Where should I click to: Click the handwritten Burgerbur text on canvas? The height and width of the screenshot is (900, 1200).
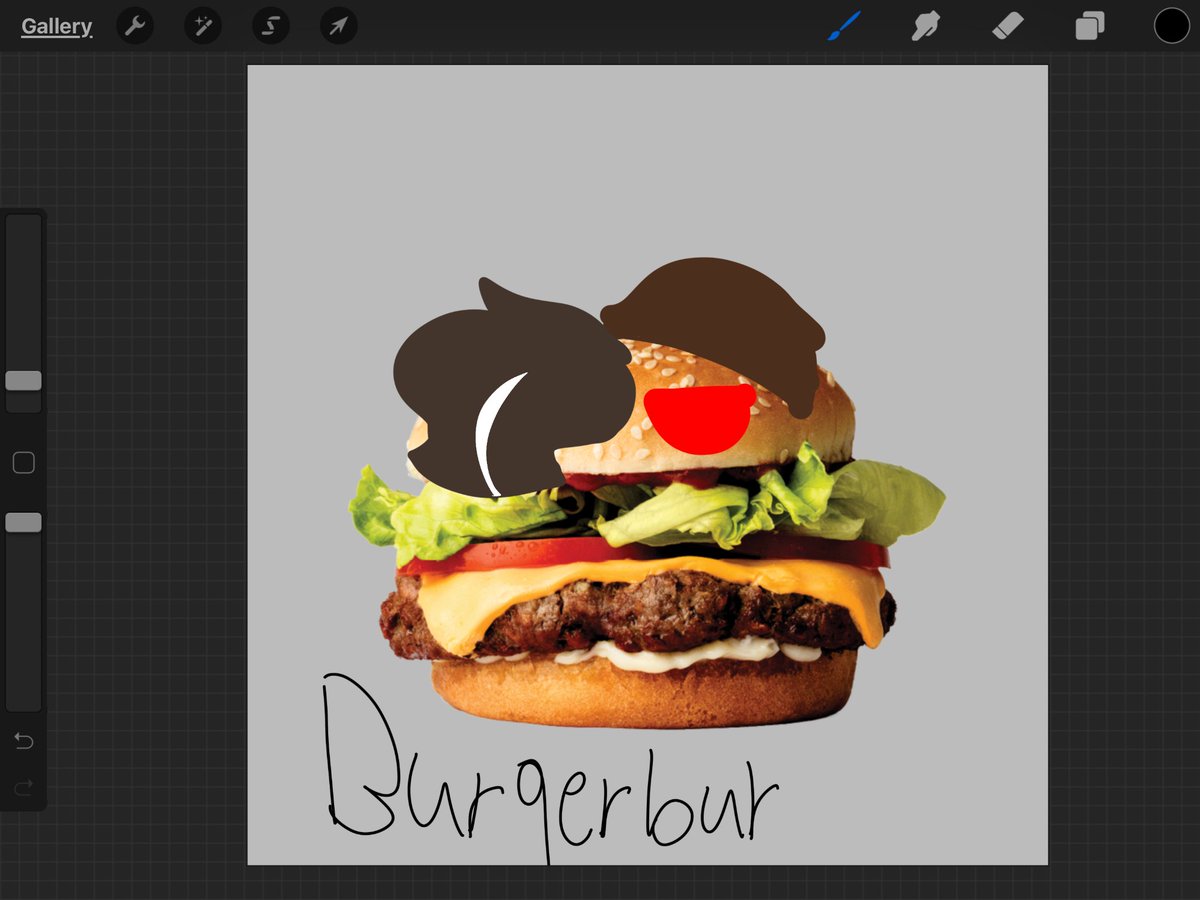[550, 770]
